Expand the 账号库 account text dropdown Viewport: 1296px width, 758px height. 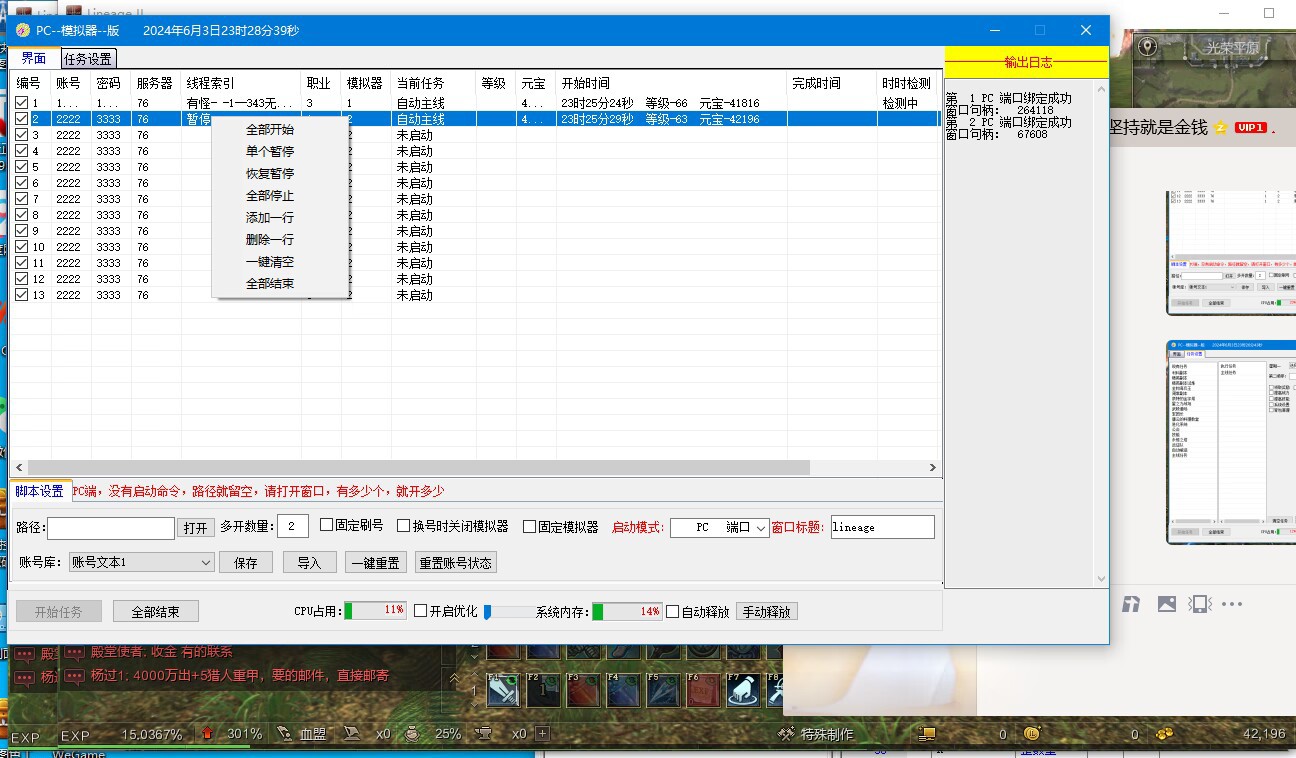click(206, 563)
